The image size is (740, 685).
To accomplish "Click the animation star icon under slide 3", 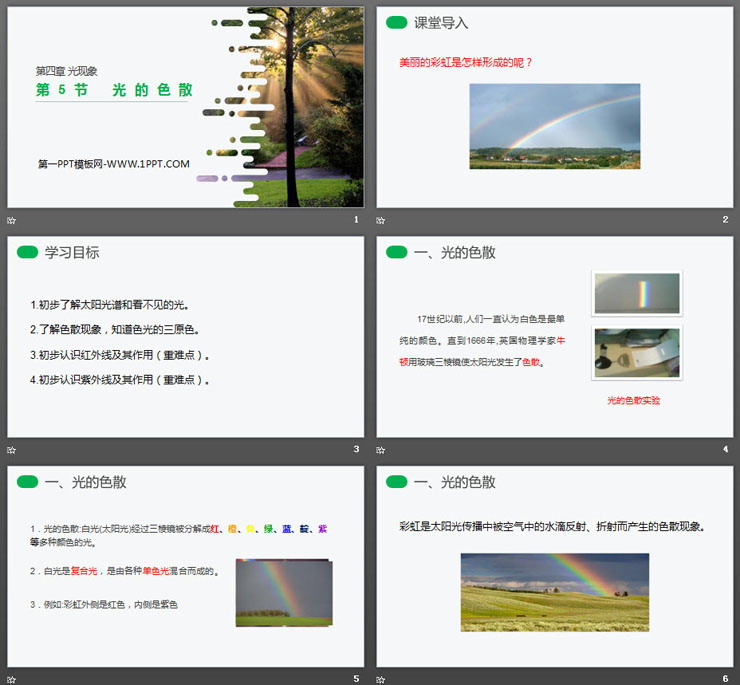I will [12, 450].
